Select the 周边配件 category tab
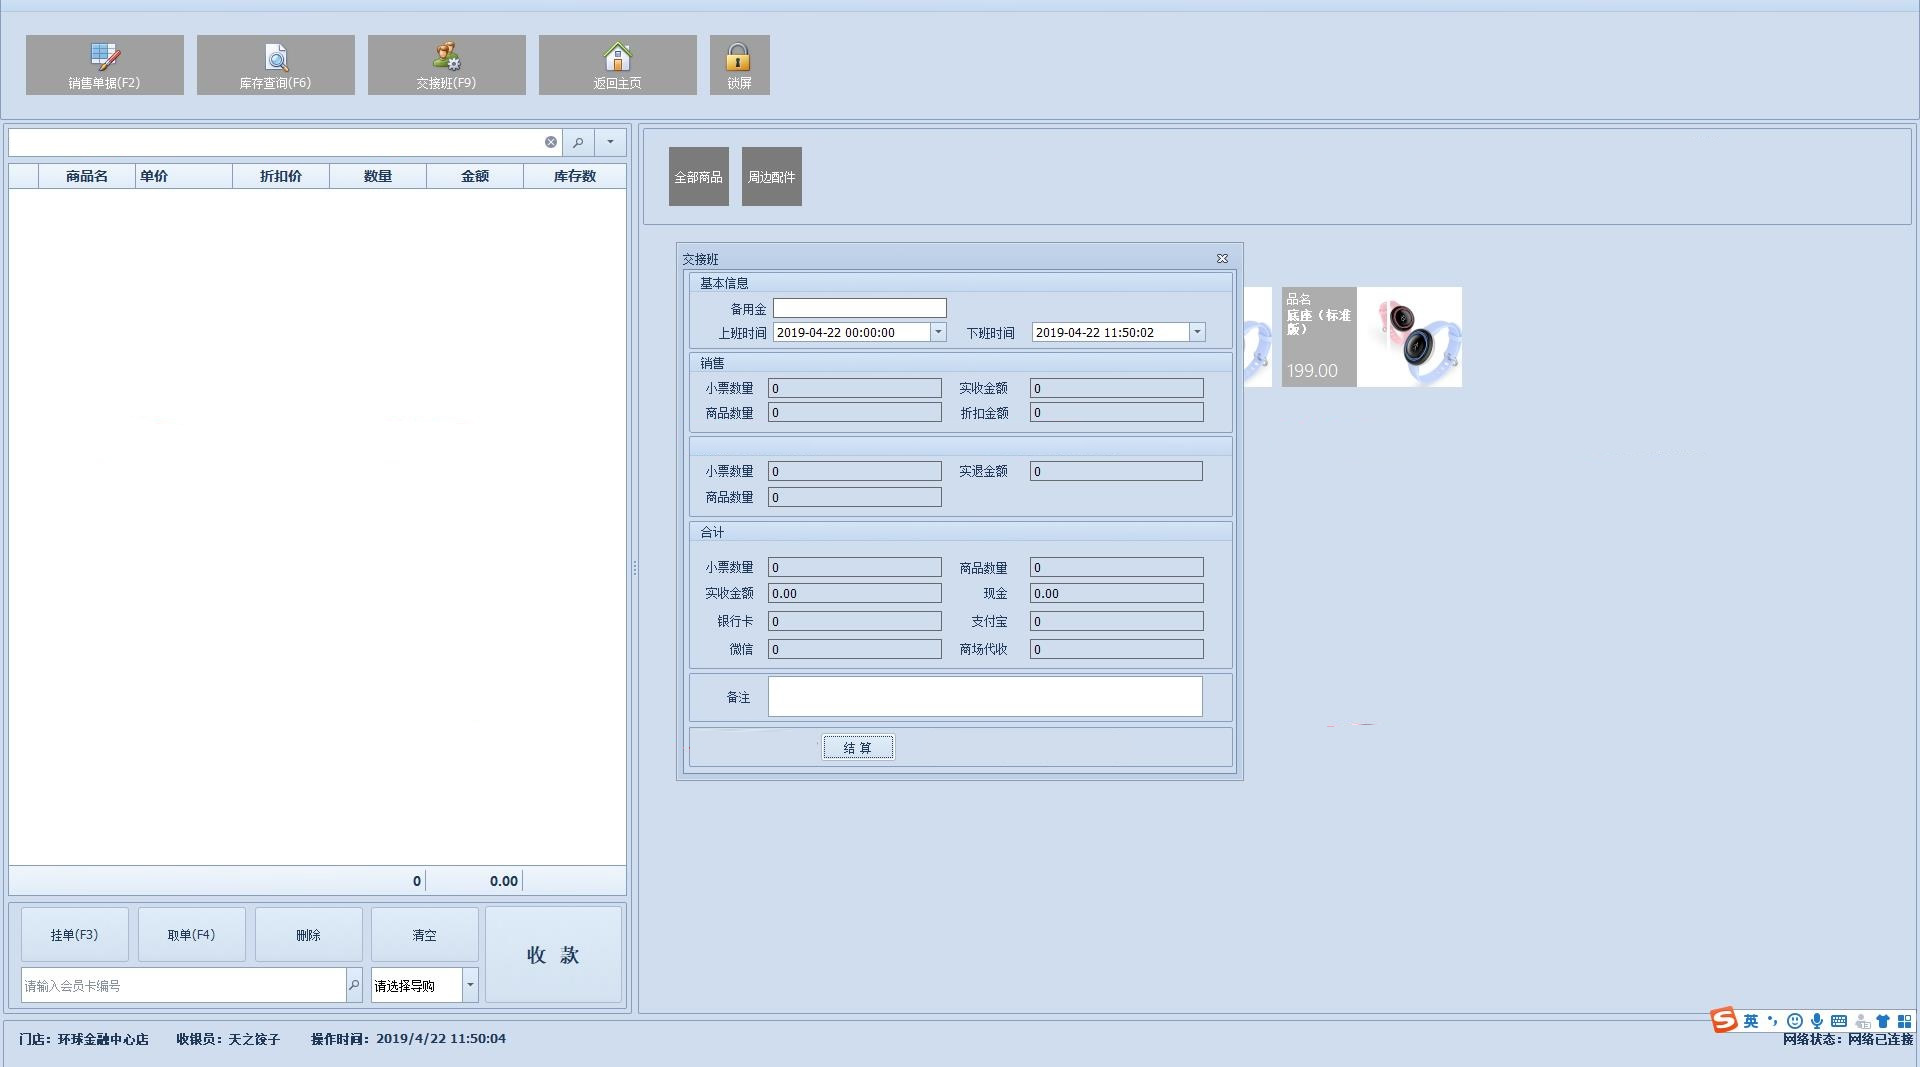1920x1067 pixels. 771,177
